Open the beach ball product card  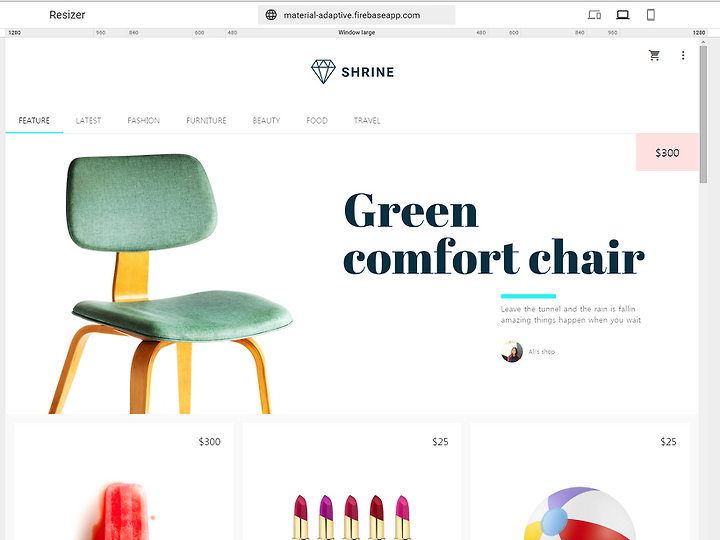(x=580, y=481)
